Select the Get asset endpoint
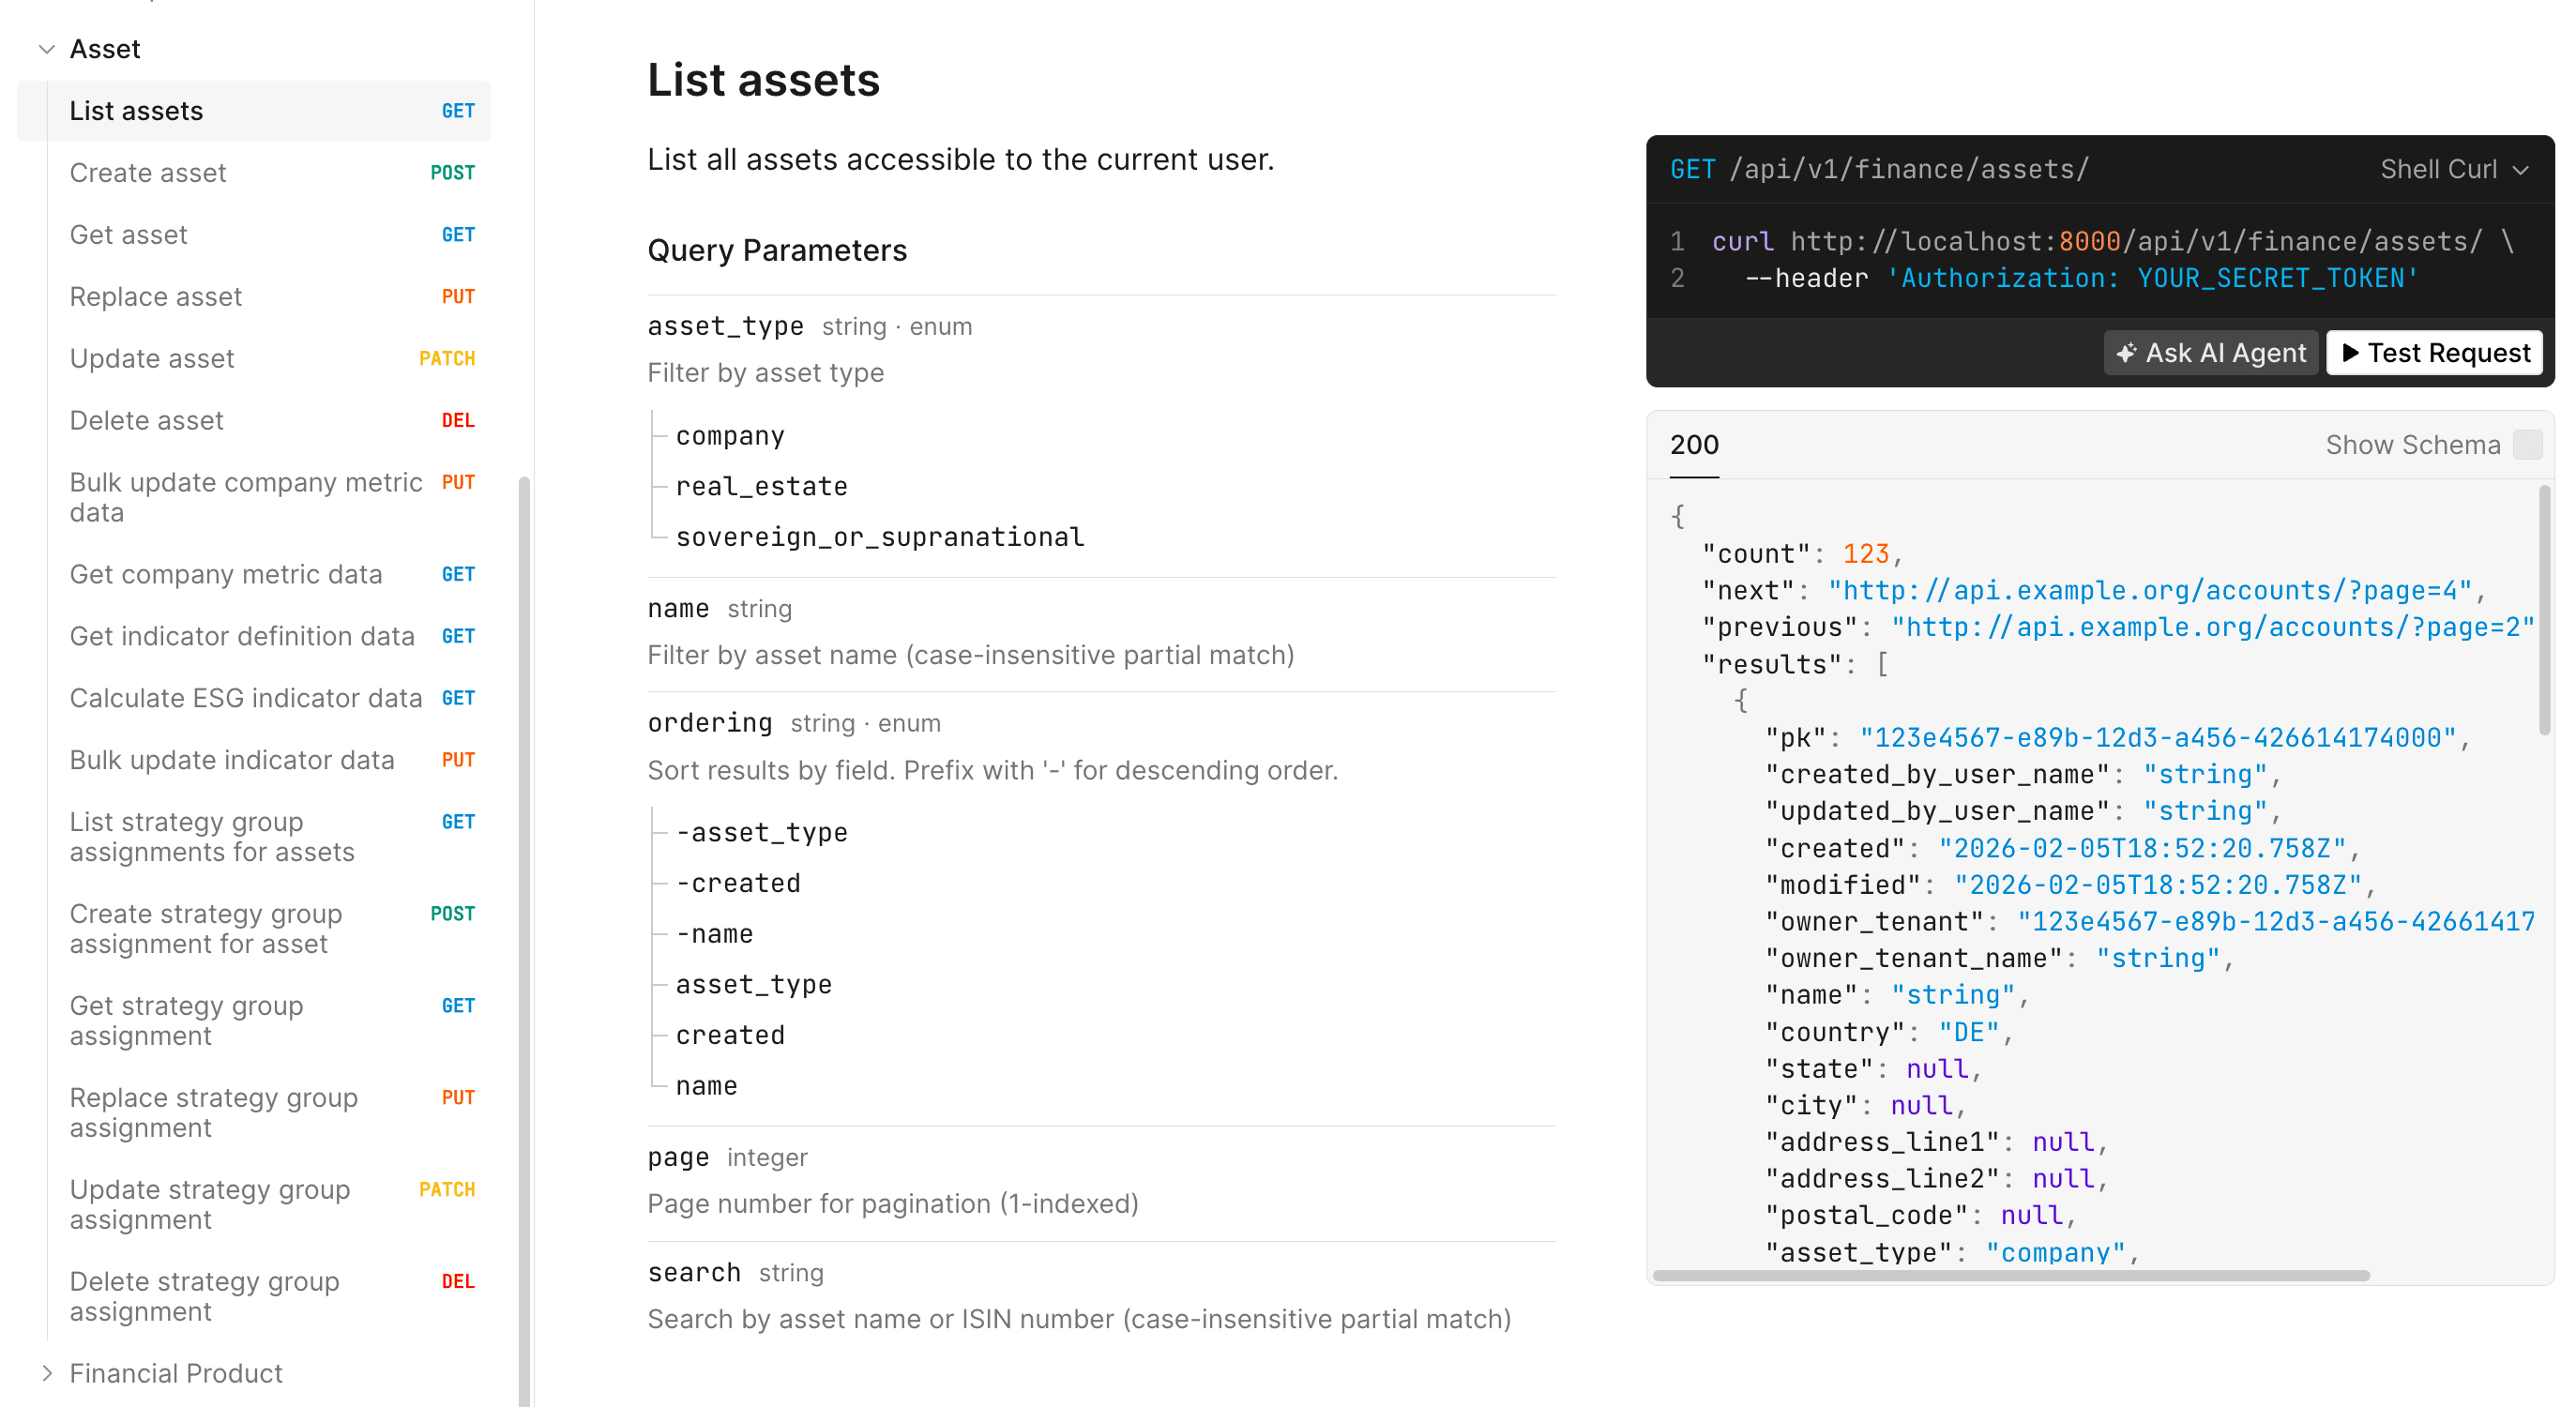This screenshot has height=1407, width=2576. click(x=129, y=234)
